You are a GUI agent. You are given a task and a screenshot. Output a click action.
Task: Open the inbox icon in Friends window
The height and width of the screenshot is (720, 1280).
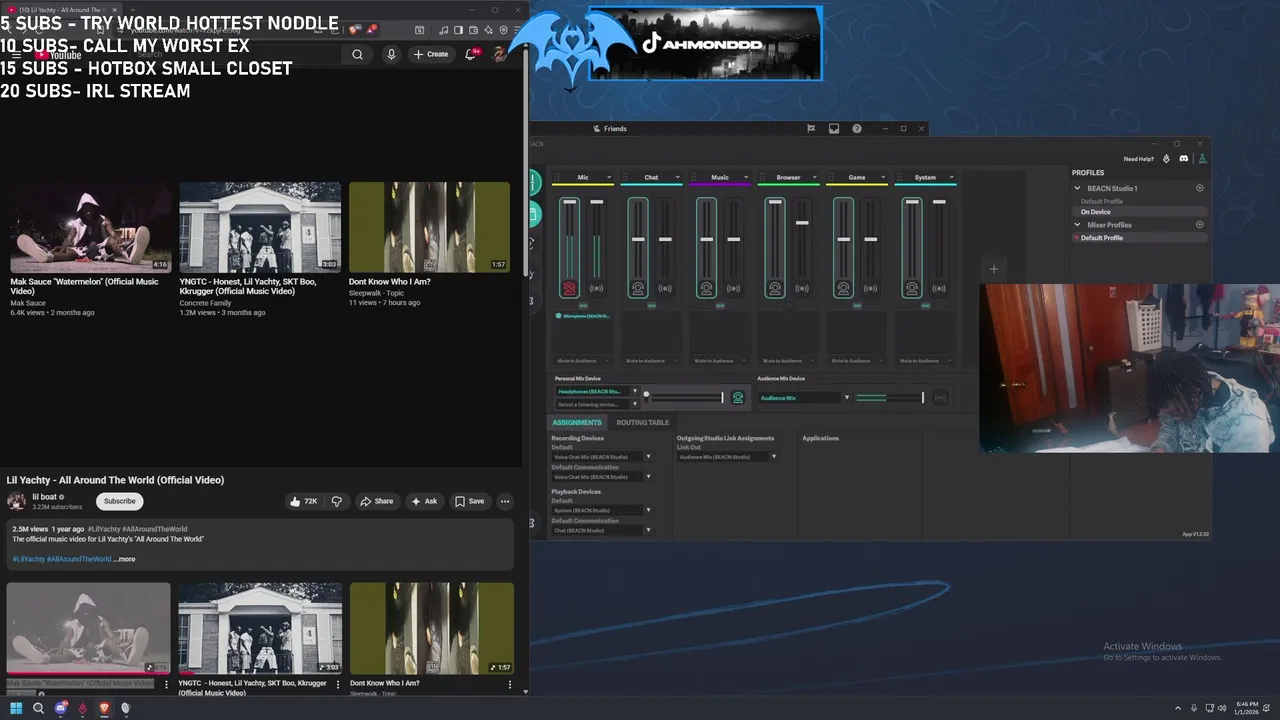[x=834, y=129]
